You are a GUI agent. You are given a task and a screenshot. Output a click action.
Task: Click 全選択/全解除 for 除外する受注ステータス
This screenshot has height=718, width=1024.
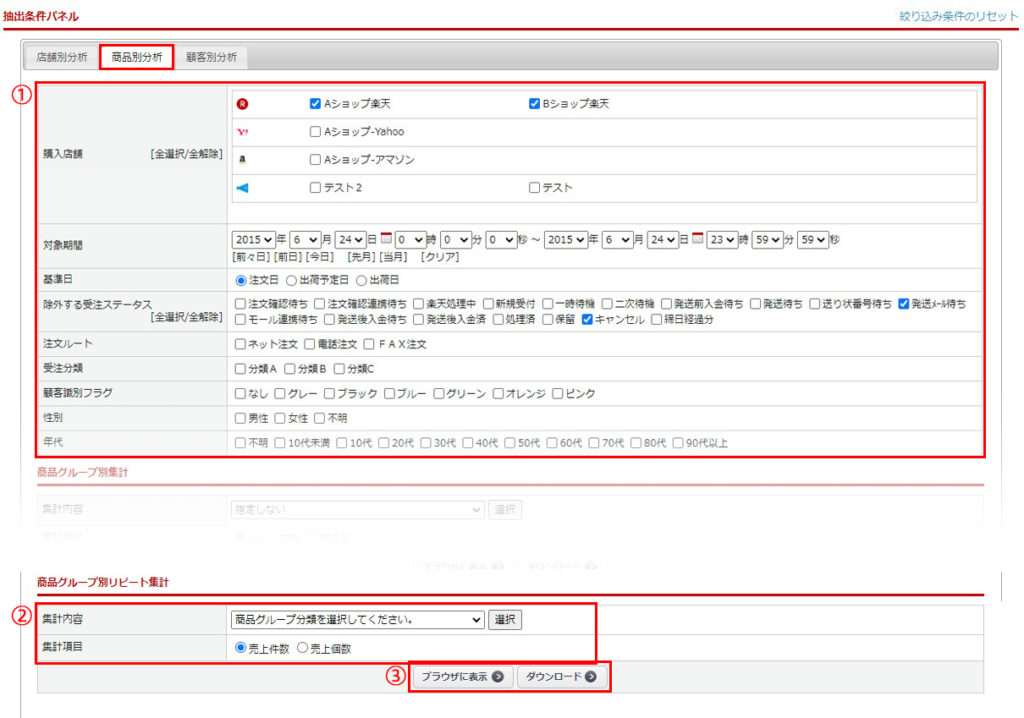coord(186,317)
